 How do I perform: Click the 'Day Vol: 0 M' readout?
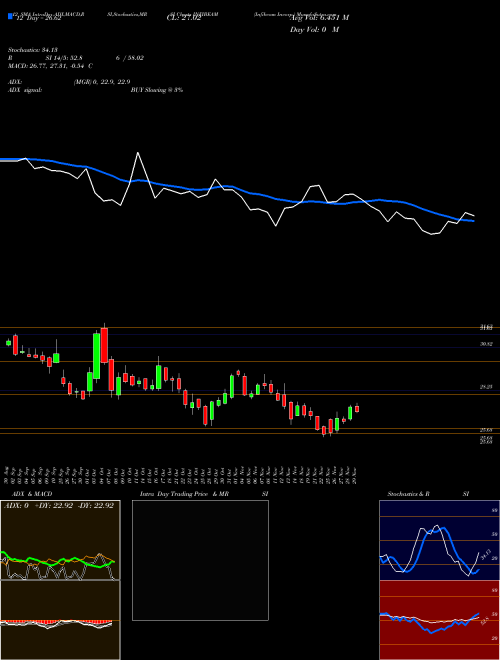(314, 30)
